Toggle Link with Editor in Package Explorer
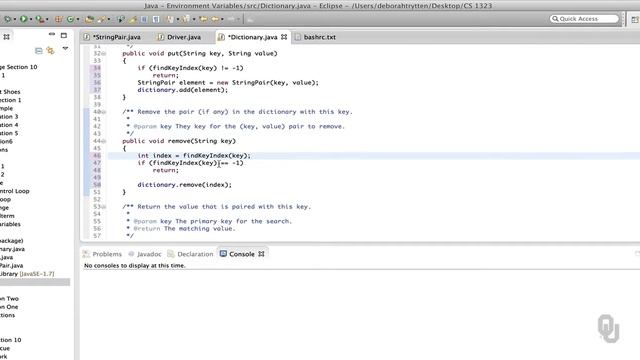Viewport: 640px width, 360px height. tap(51, 51)
